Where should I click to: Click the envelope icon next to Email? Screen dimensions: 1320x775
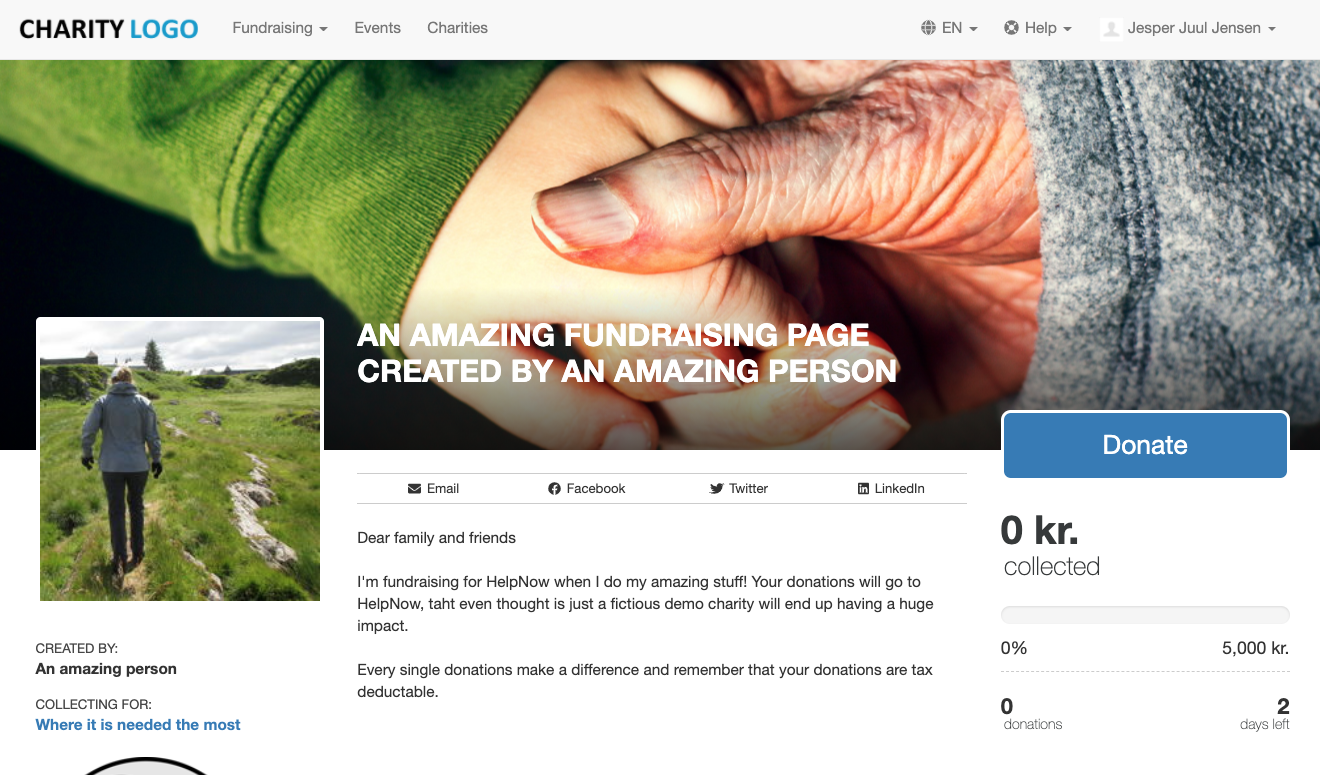pos(414,489)
